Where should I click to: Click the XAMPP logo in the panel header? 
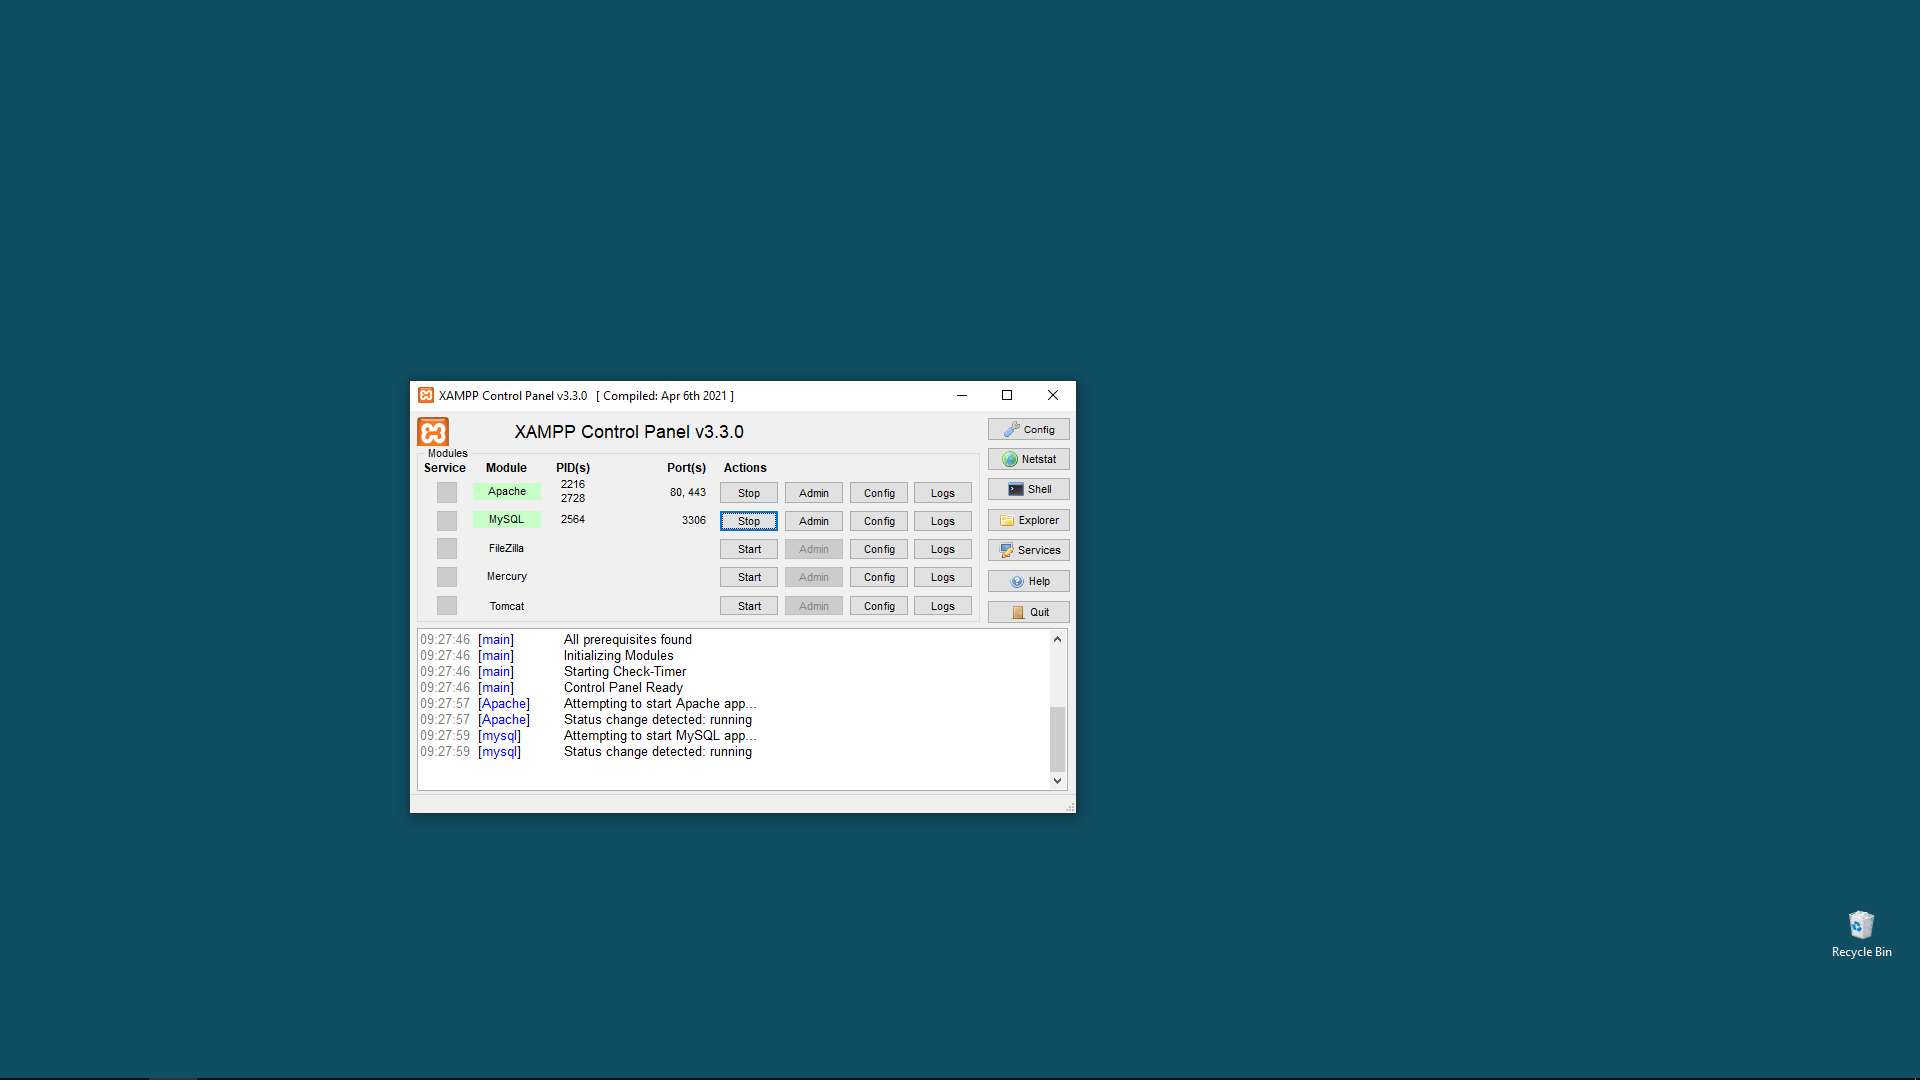(x=433, y=432)
